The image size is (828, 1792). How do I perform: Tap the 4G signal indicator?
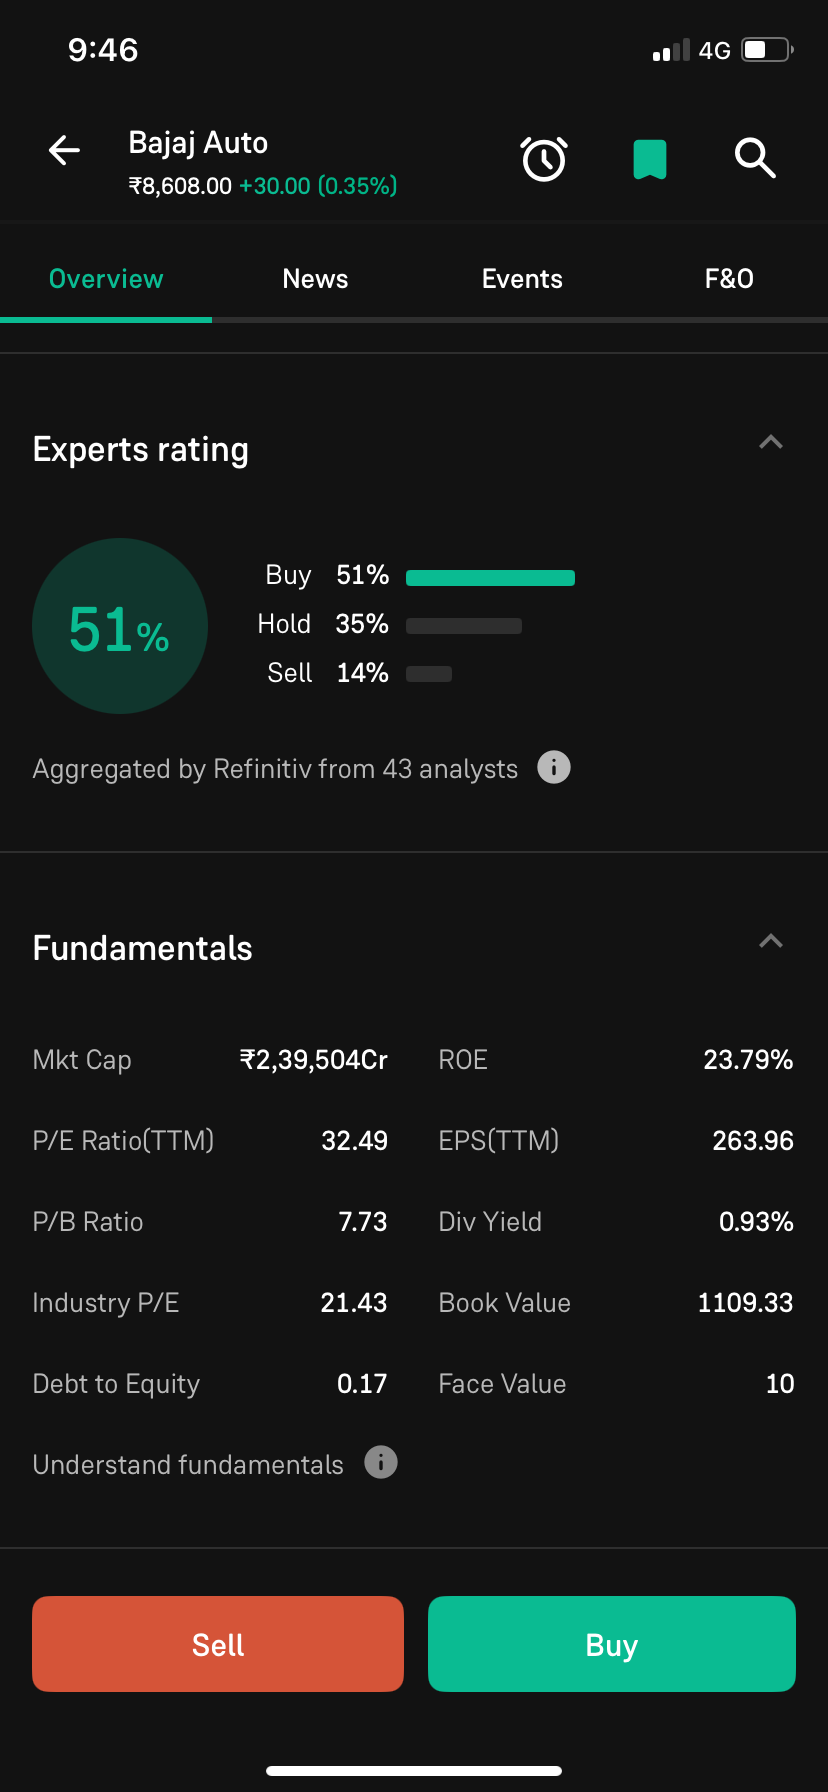pos(714,51)
